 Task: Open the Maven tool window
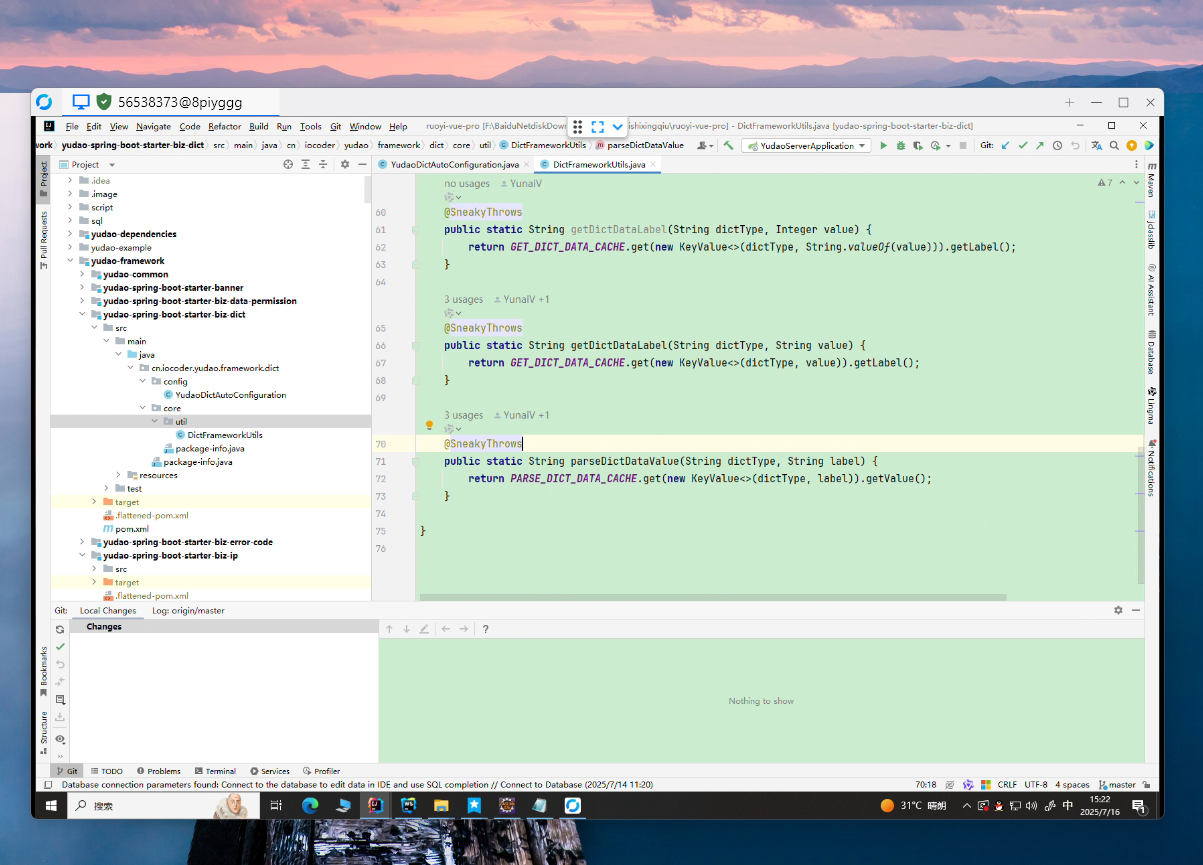pyautogui.click(x=1151, y=178)
